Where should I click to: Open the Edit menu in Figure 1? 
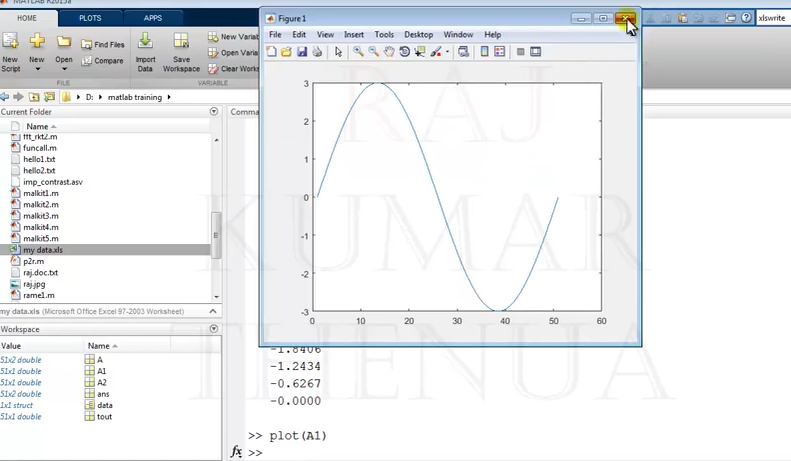299,34
